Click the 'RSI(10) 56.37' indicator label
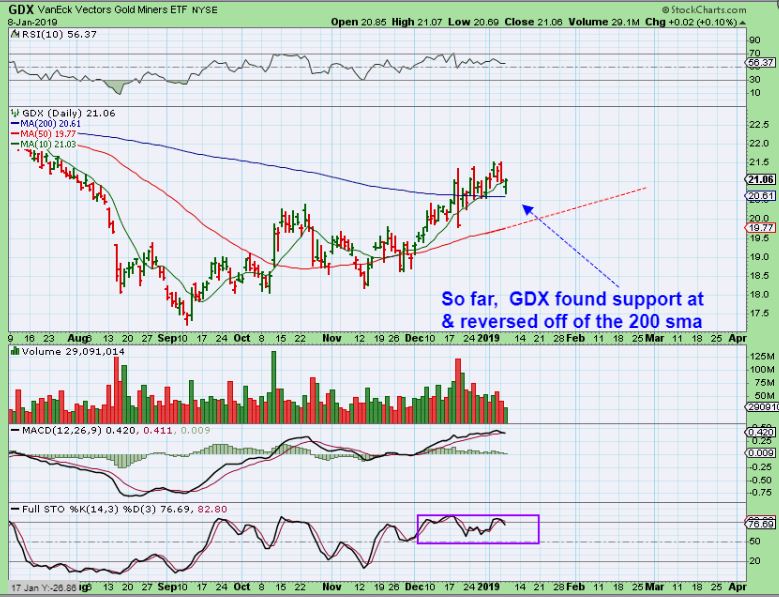 coord(58,34)
